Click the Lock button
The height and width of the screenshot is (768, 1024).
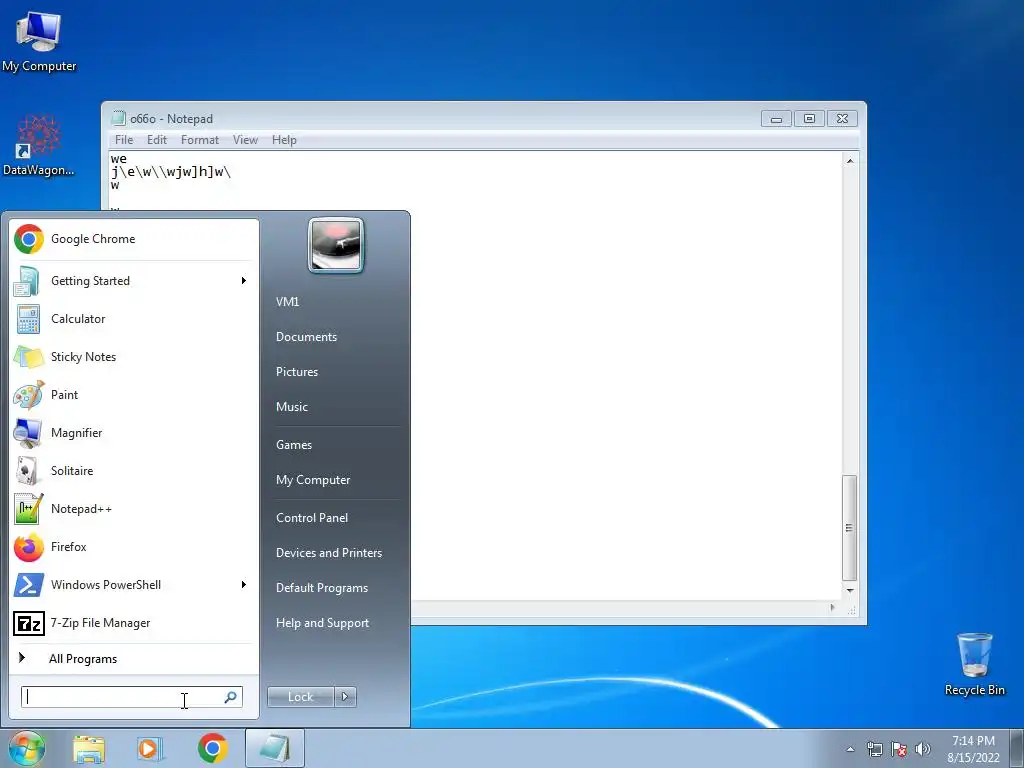click(x=301, y=697)
